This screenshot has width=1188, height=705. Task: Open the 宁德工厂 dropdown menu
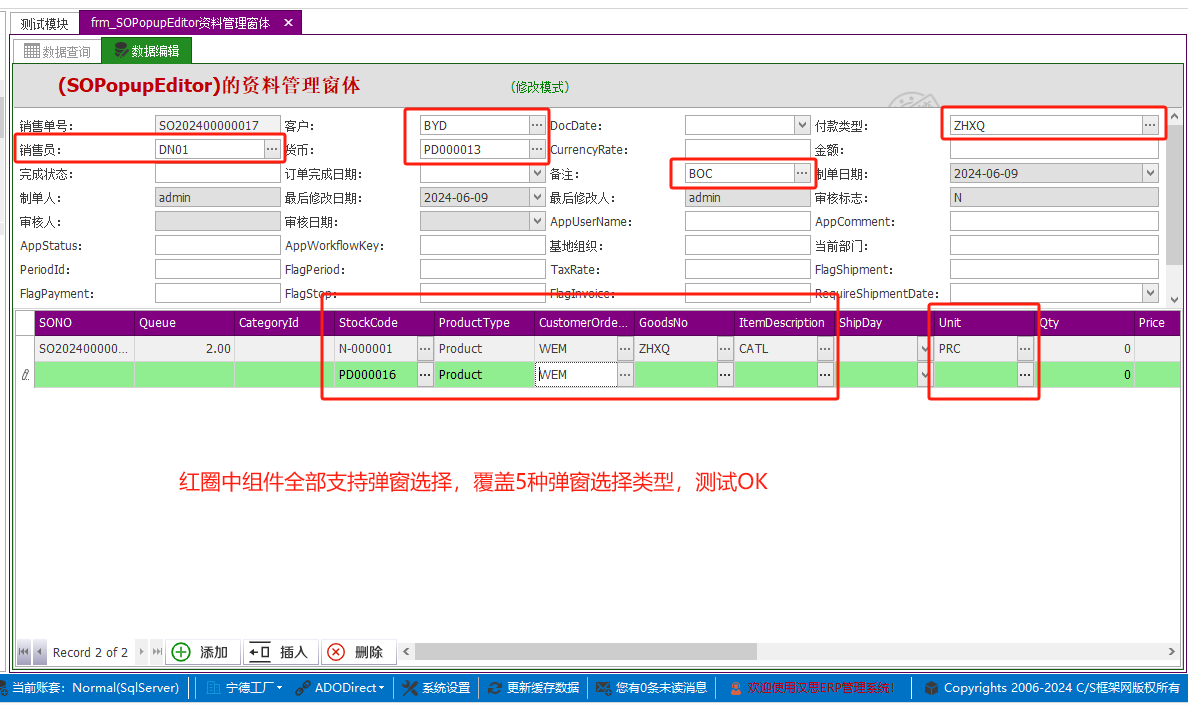(245, 688)
